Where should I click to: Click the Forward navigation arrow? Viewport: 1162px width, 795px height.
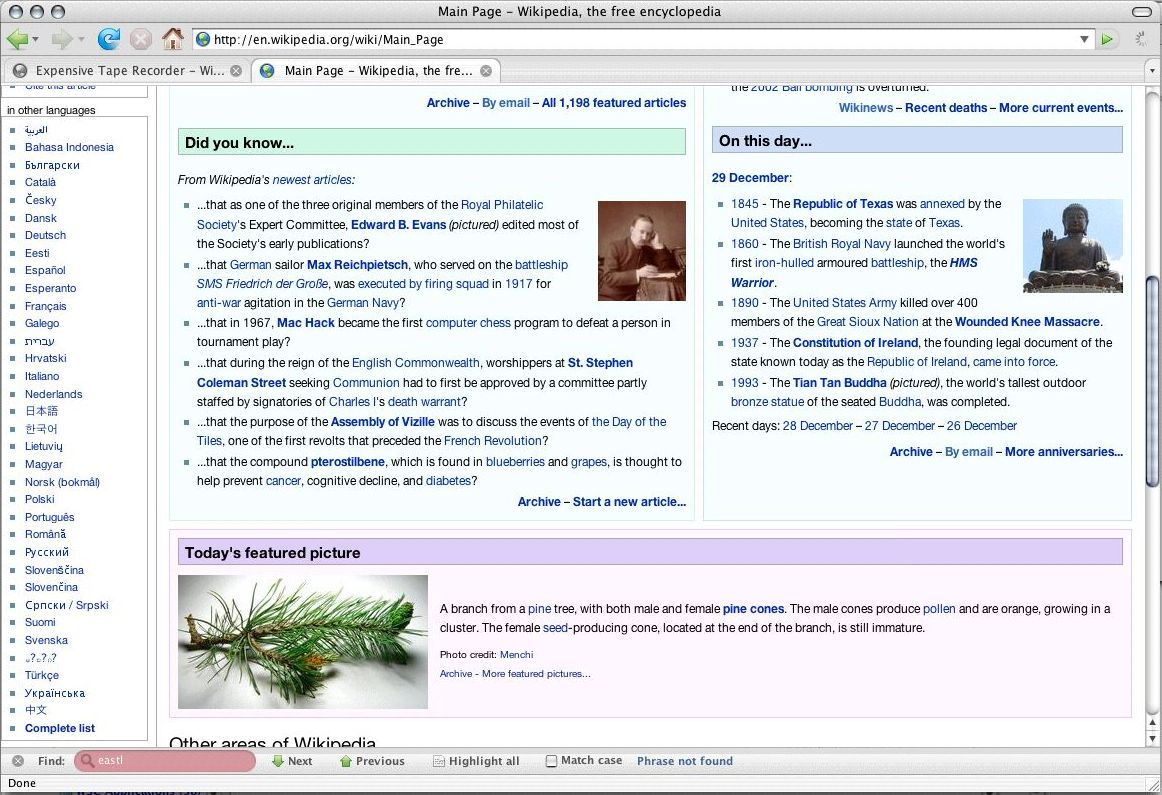pos(60,39)
